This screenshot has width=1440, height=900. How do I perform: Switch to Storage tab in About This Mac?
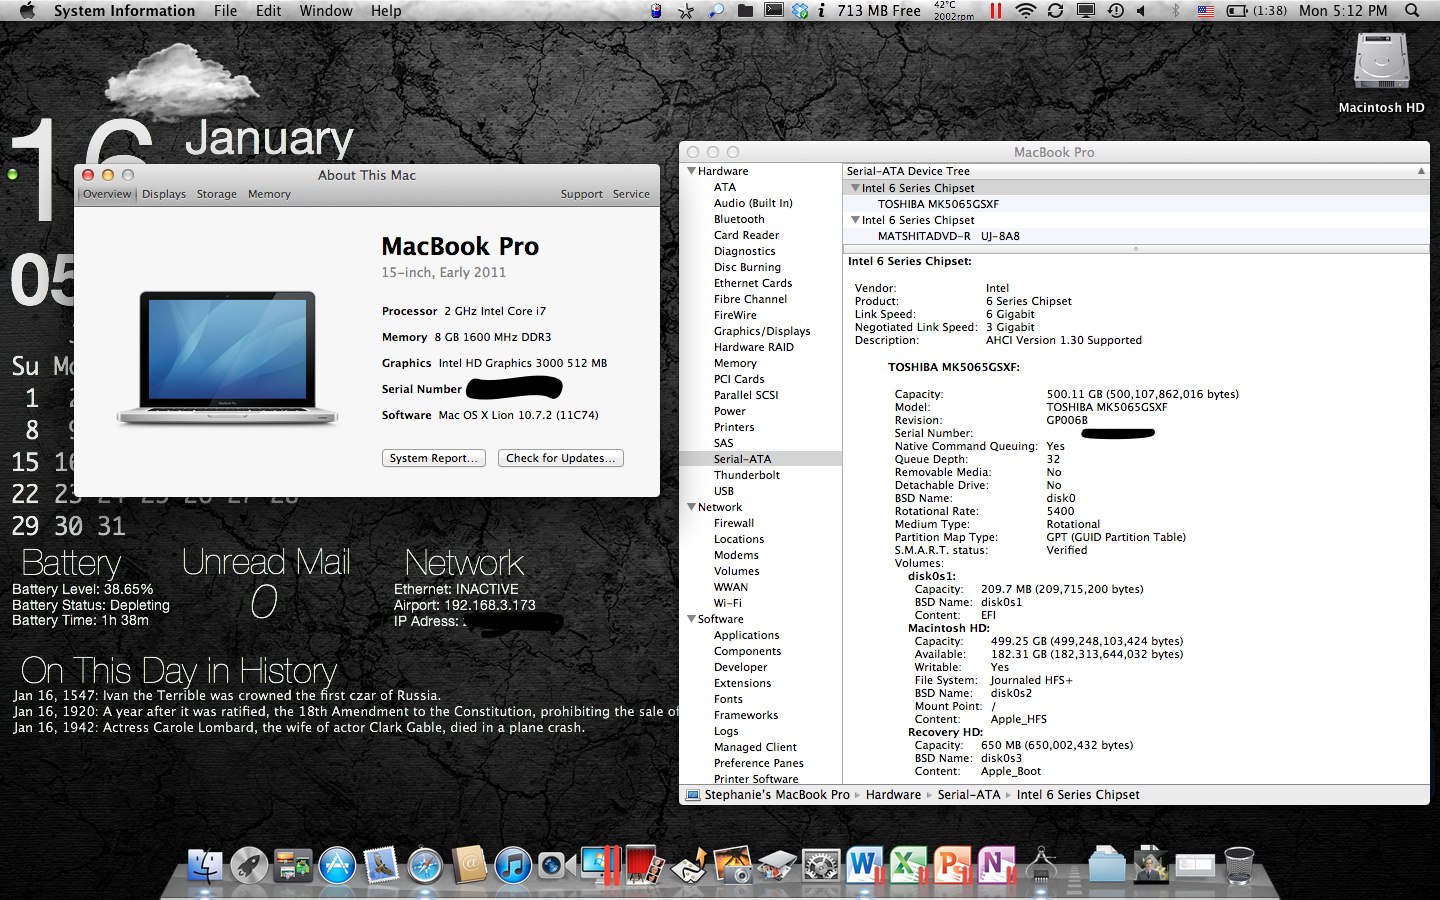[217, 194]
